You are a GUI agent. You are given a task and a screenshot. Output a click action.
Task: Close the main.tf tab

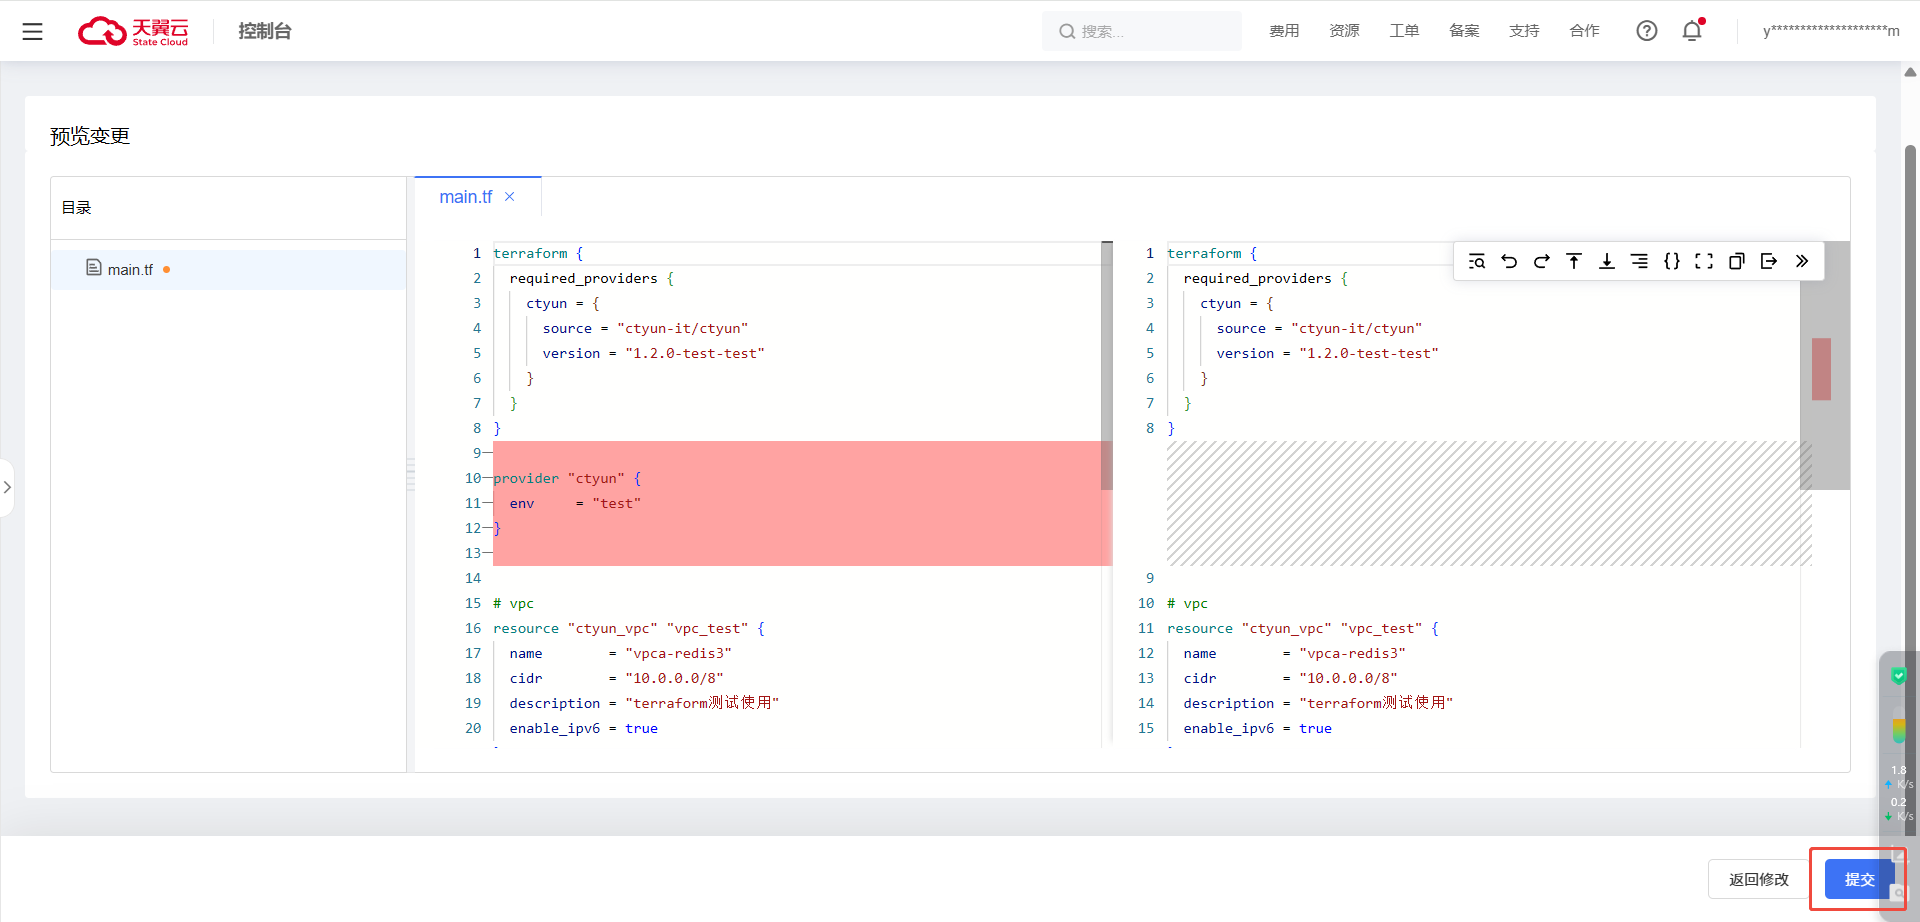(x=510, y=197)
